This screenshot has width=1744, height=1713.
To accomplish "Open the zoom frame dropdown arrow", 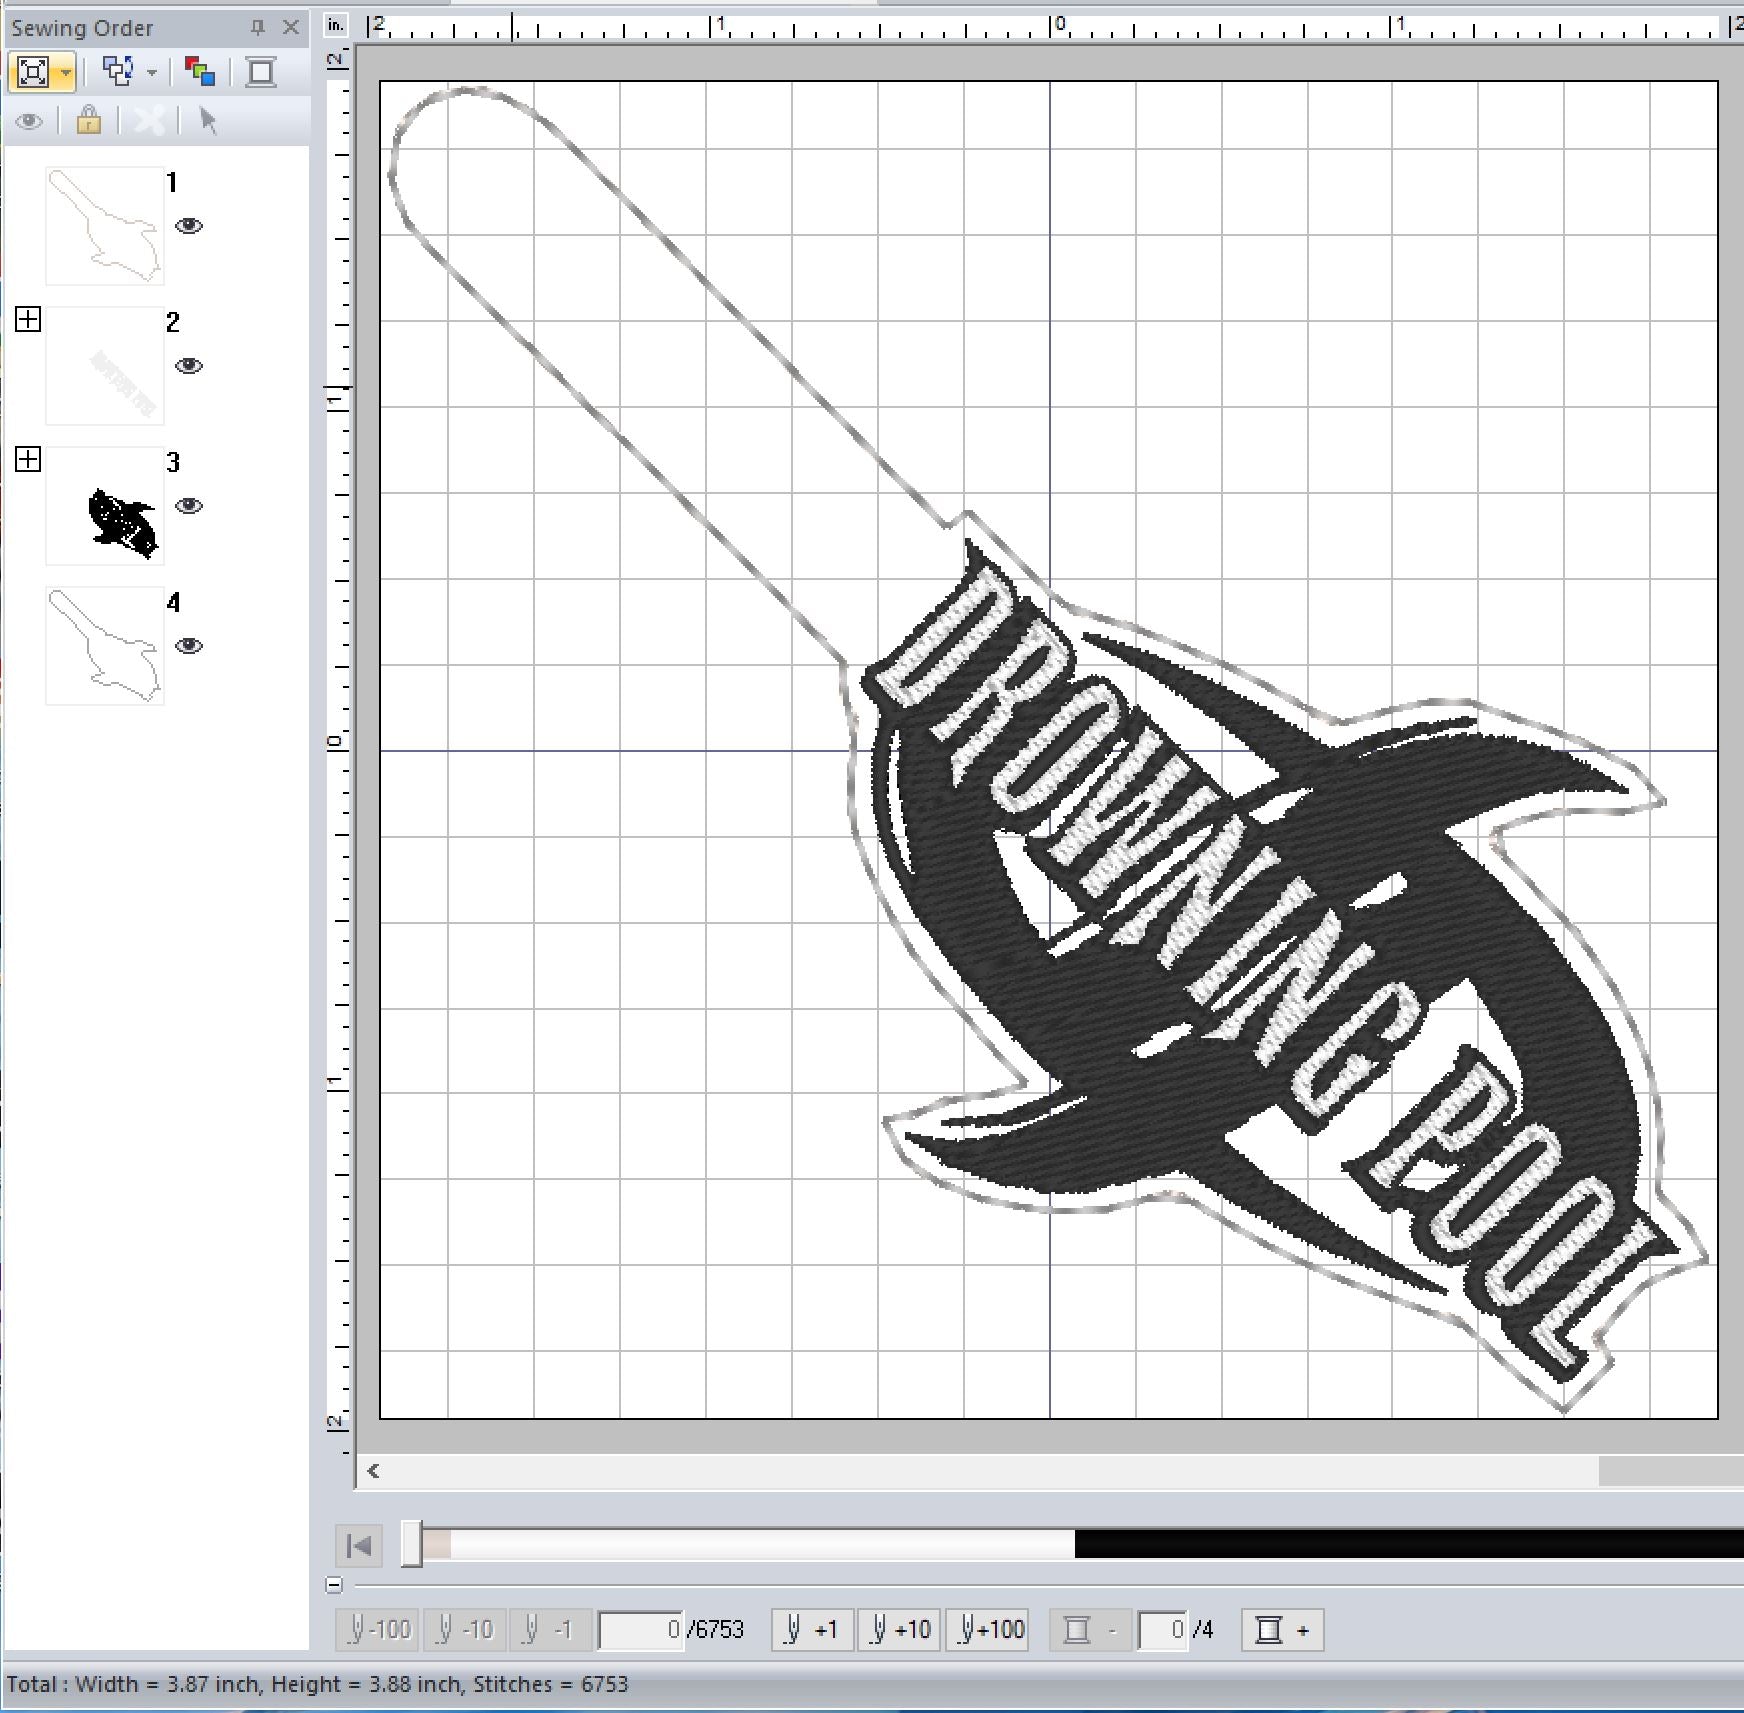I will [66, 72].
